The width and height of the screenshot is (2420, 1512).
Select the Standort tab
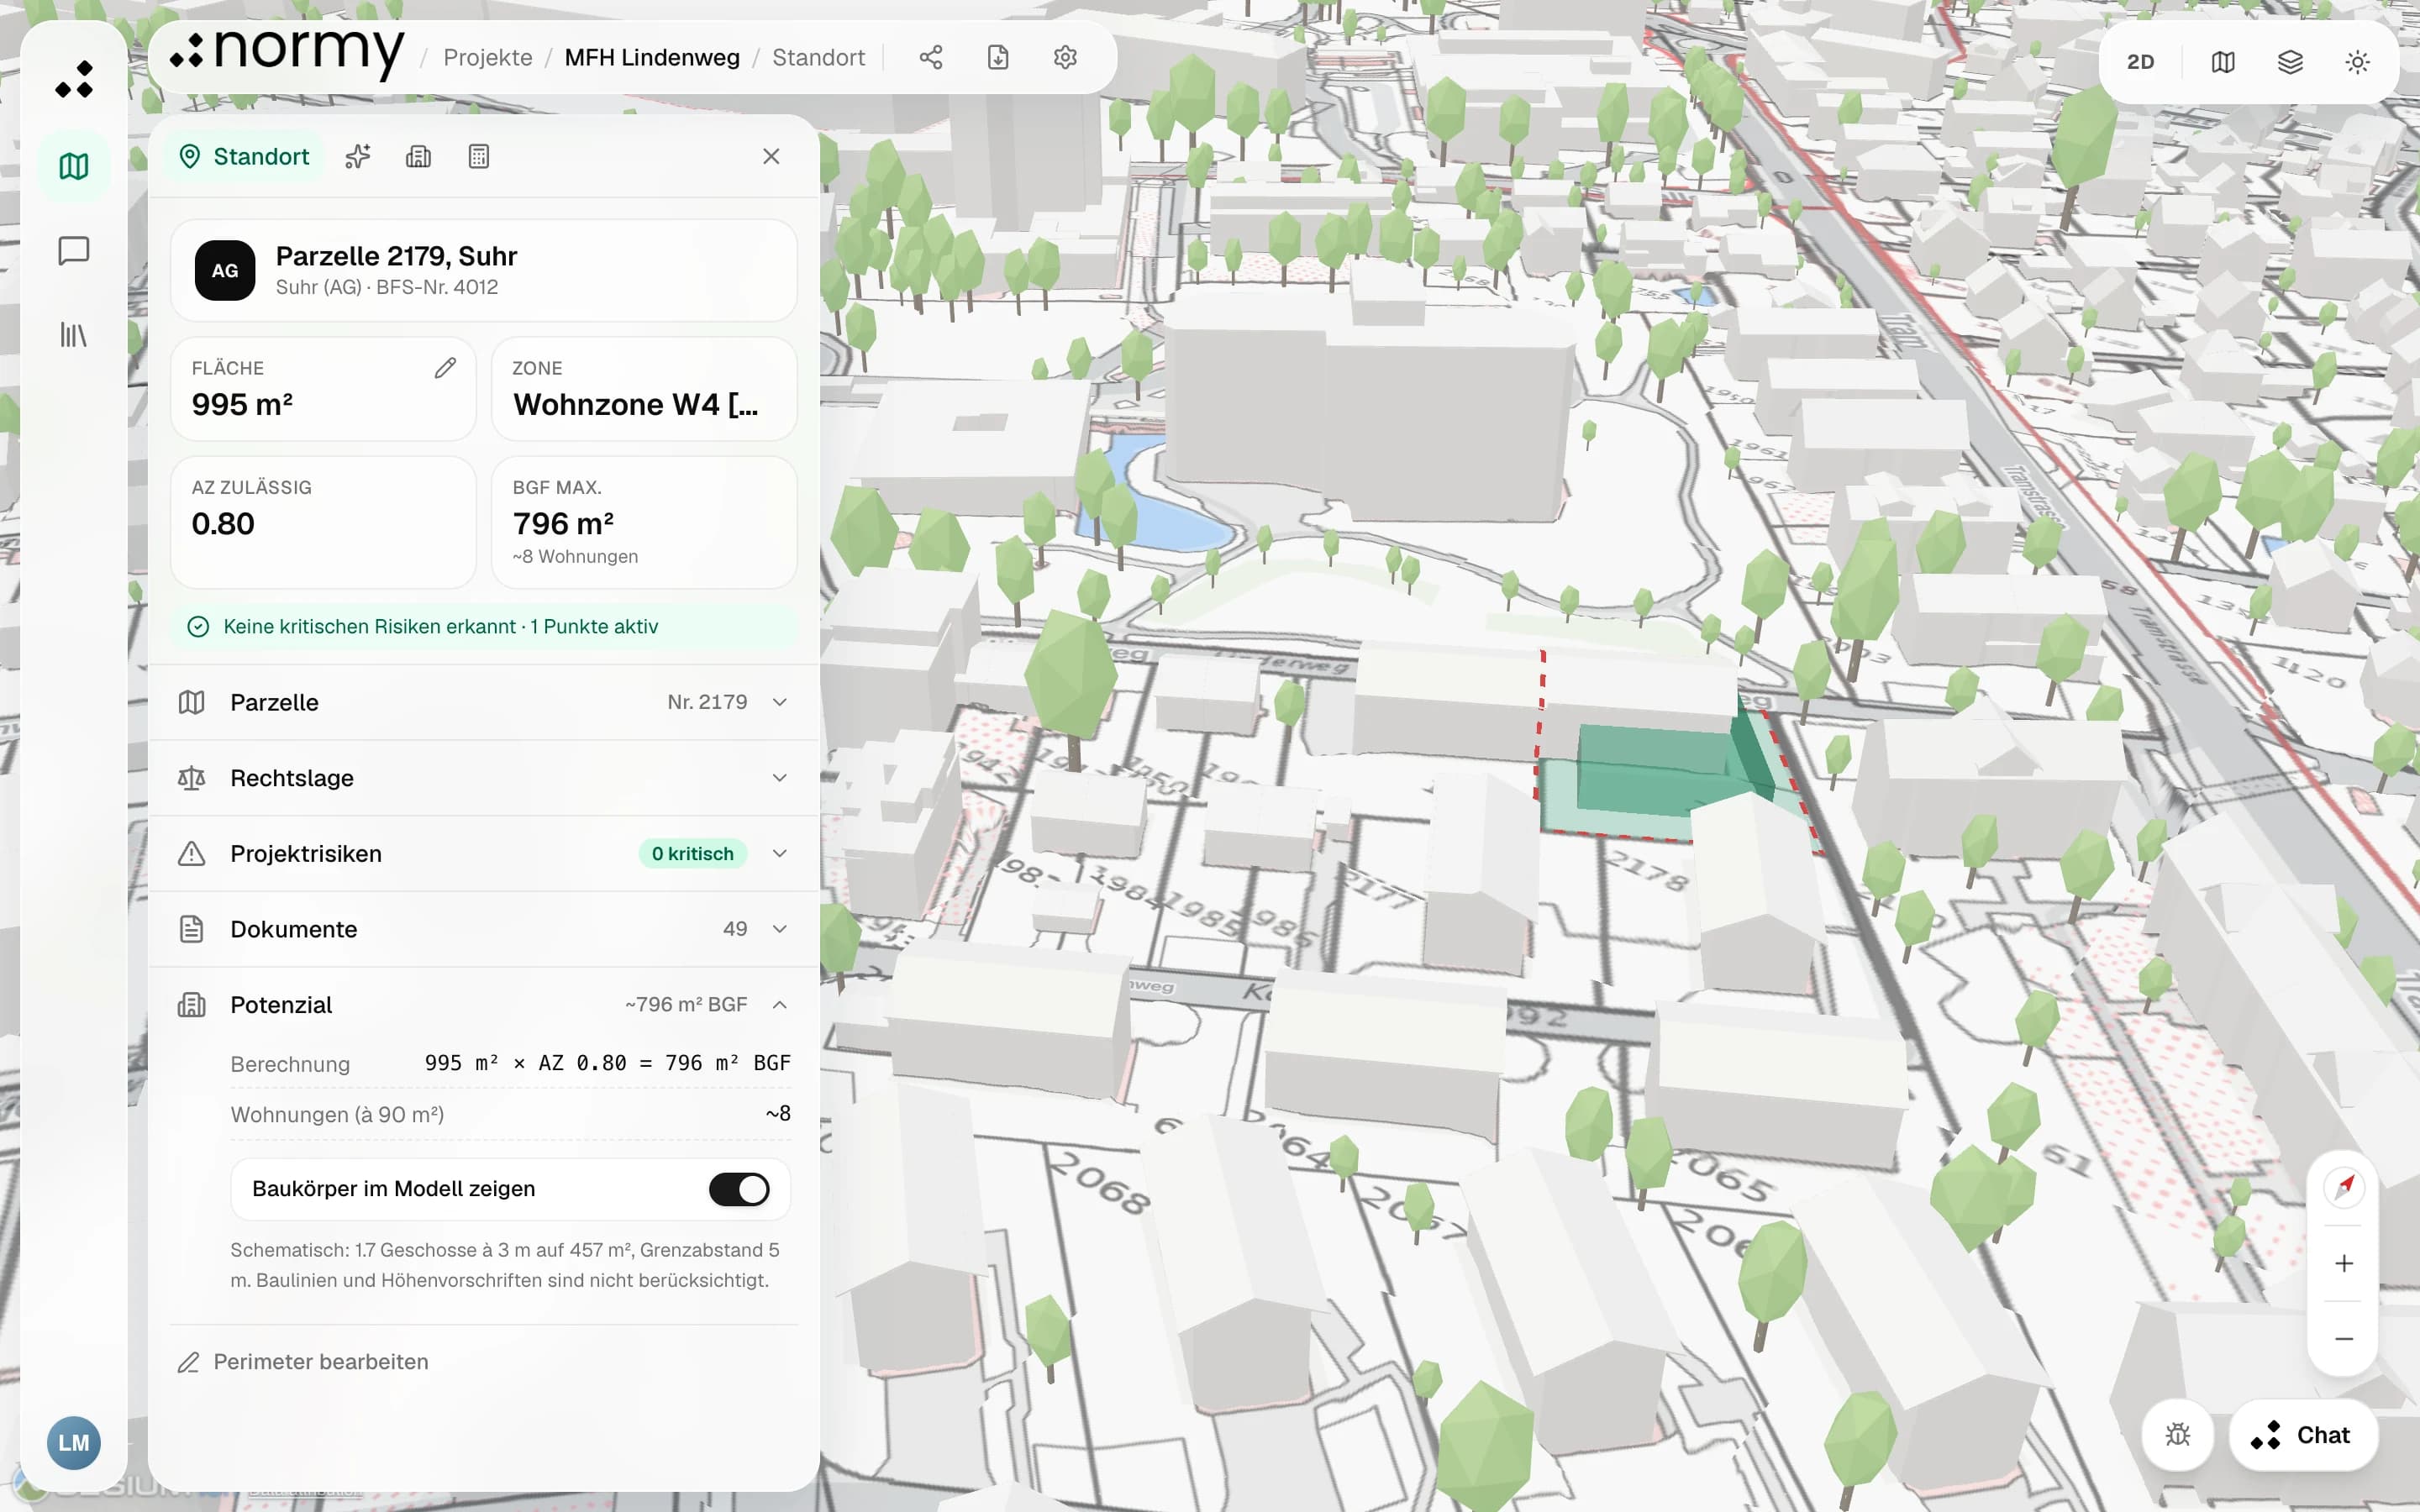tap(244, 156)
